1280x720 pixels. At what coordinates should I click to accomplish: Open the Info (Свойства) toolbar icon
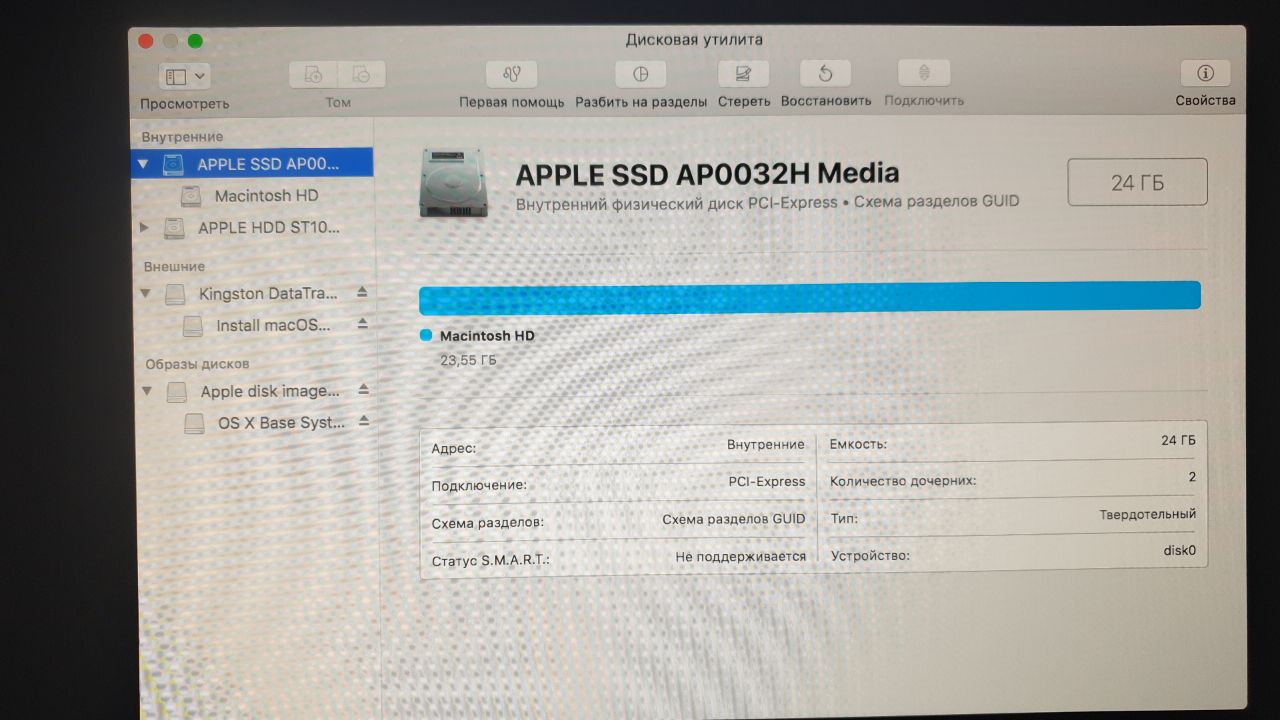point(1205,73)
